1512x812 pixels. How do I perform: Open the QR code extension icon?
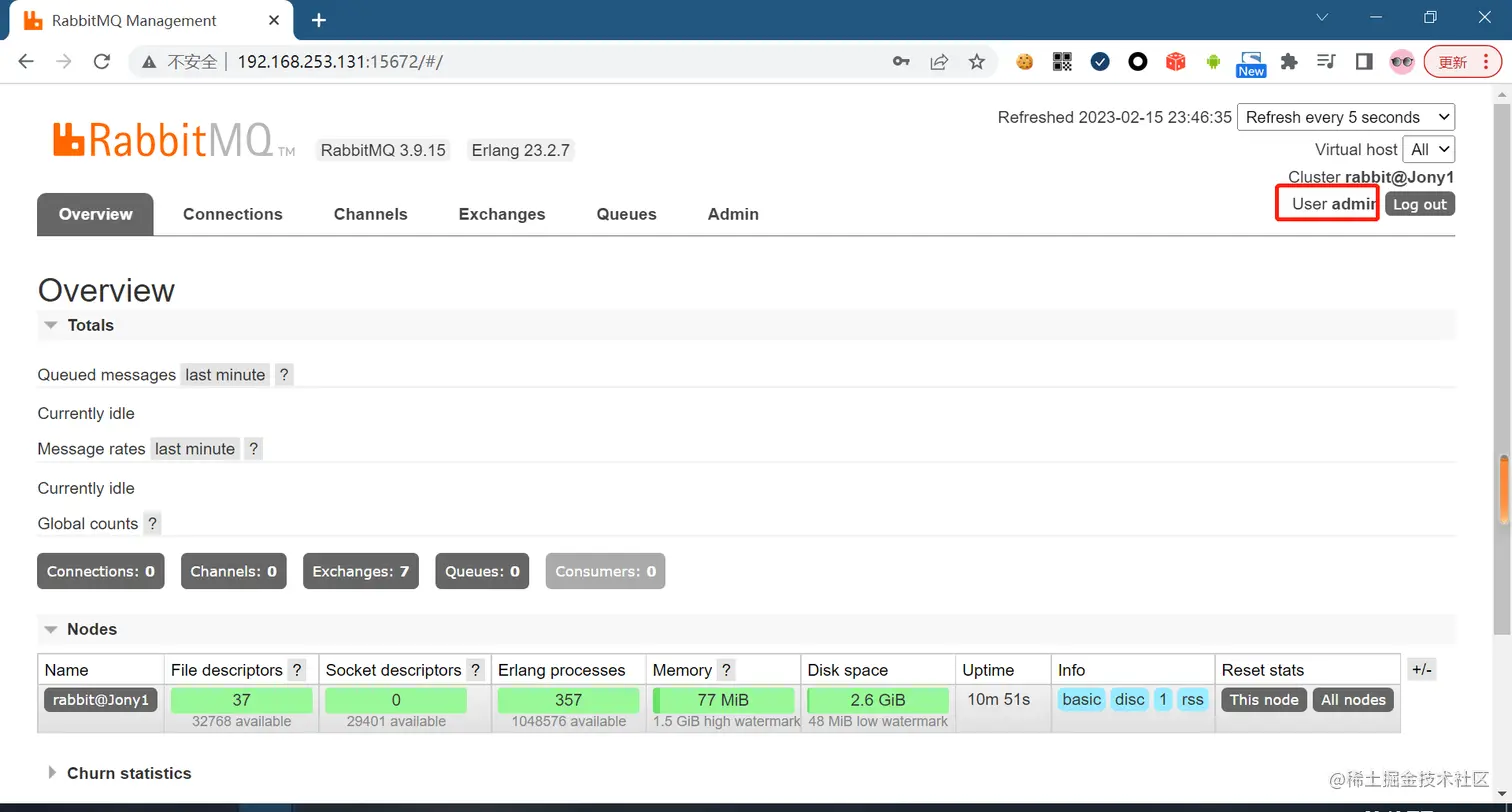tap(1062, 62)
